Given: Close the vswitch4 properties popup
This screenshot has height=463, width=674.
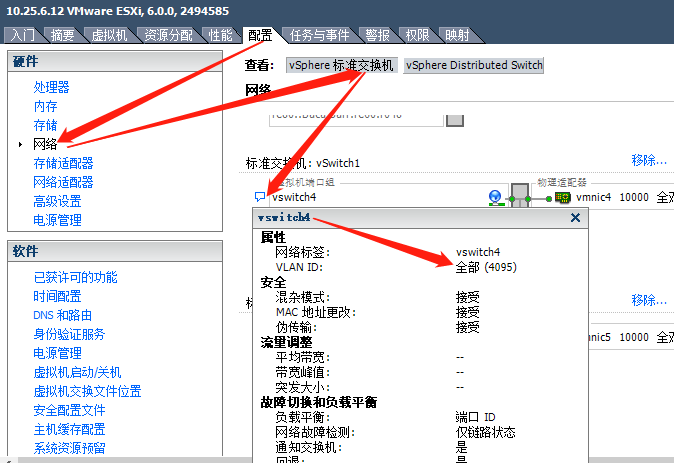Looking at the screenshot, I should (575, 218).
